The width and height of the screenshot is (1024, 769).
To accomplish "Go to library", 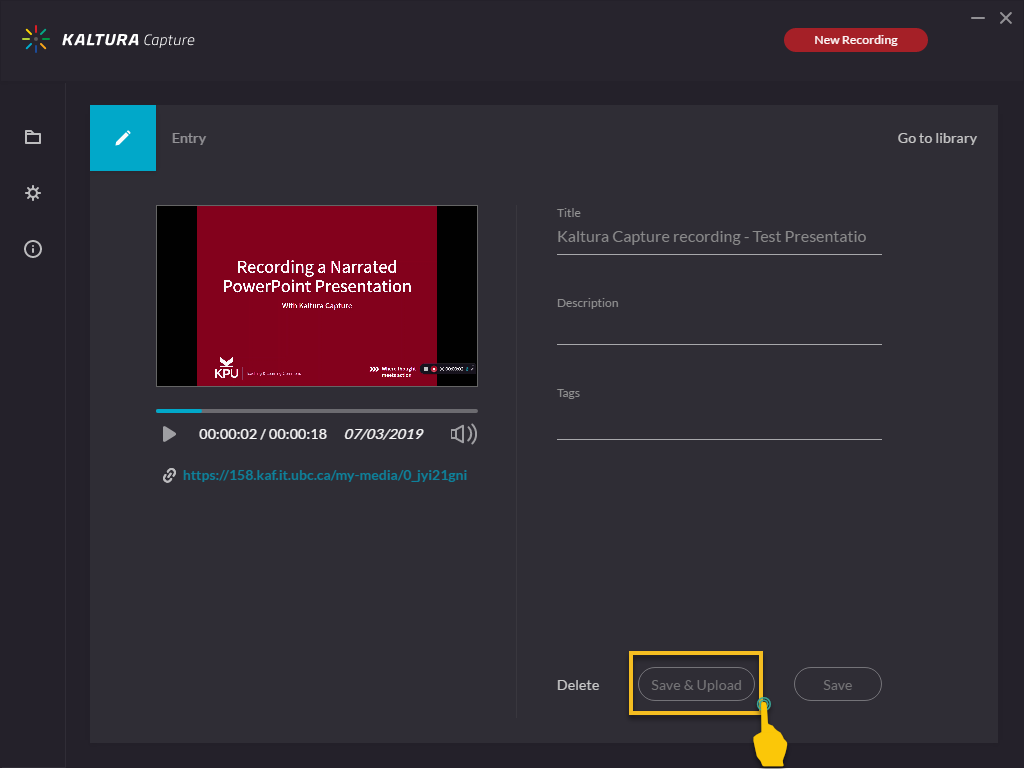I will click(x=937, y=138).
